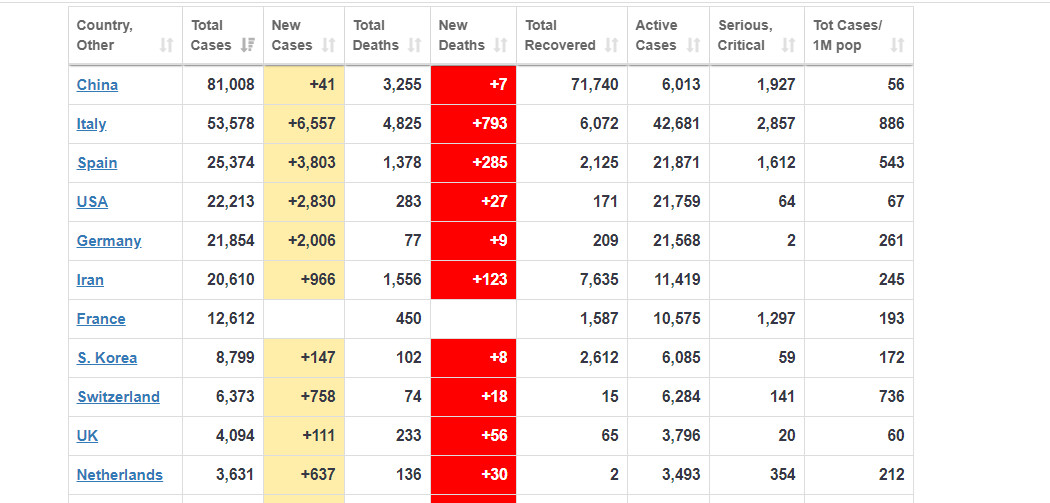
Task: Open the France country link
Action: point(101,319)
